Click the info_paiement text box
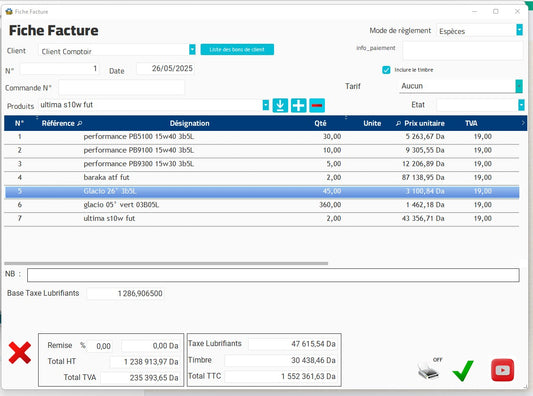Viewport: 533px width, 396px height. tap(463, 51)
